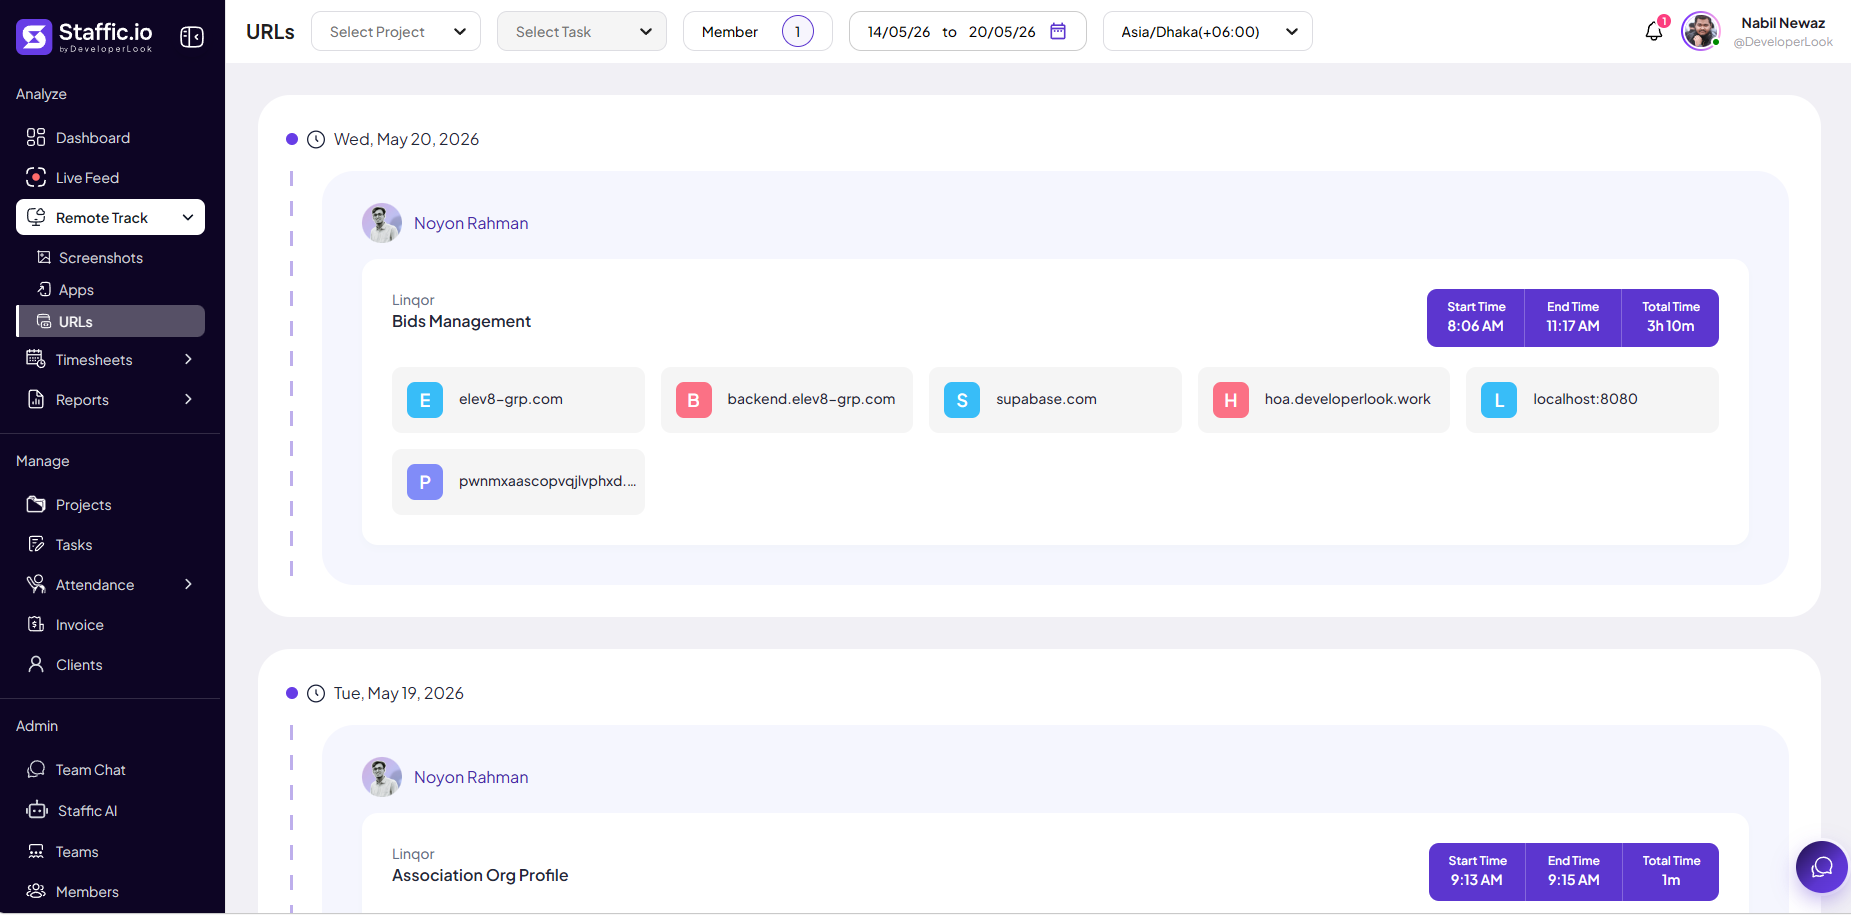Click the Staffic AI robot icon
Screen dimensions: 1851x916
37,810
